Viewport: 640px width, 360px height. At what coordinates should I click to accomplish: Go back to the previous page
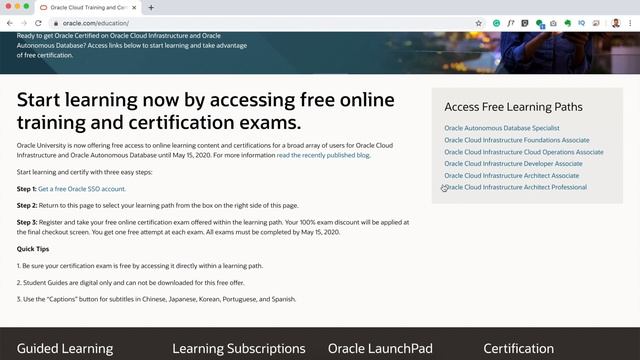(x=10, y=23)
